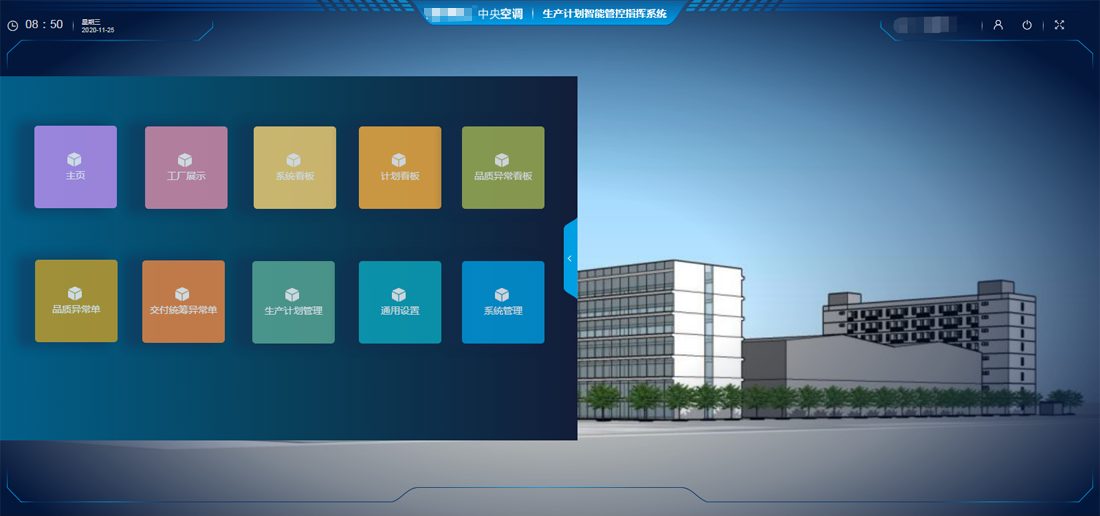Click the 08:50 time display
The image size is (1100, 516).
(x=43, y=25)
